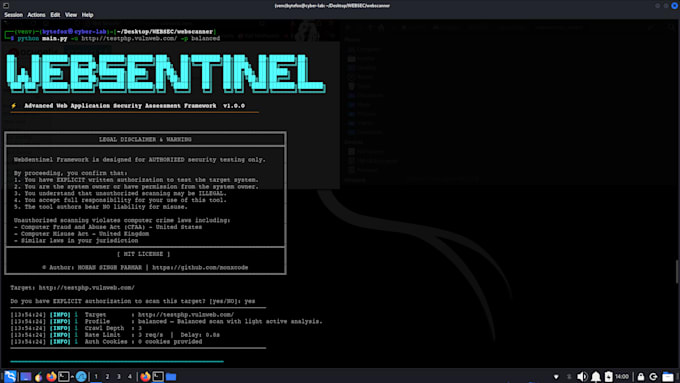Click the 'LEGAL DISCLAIMER & WARNING' heading
This screenshot has width=680, height=383.
pyautogui.click(x=145, y=139)
